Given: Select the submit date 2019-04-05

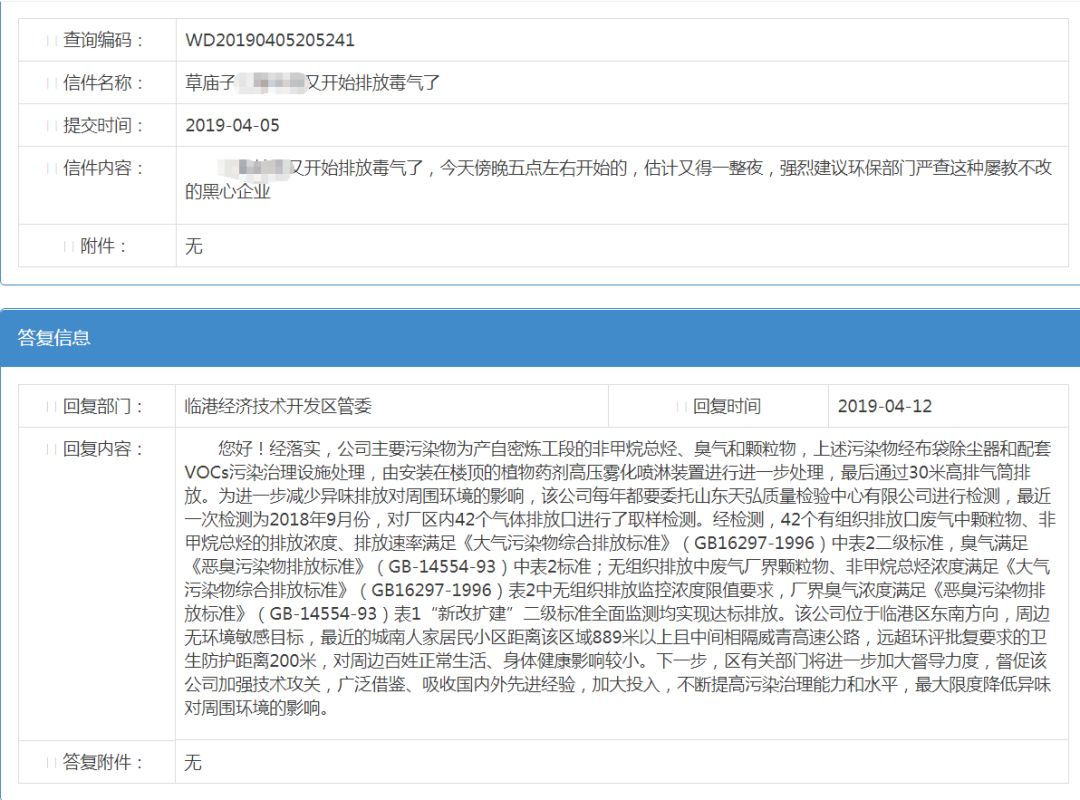Looking at the screenshot, I should 232,125.
